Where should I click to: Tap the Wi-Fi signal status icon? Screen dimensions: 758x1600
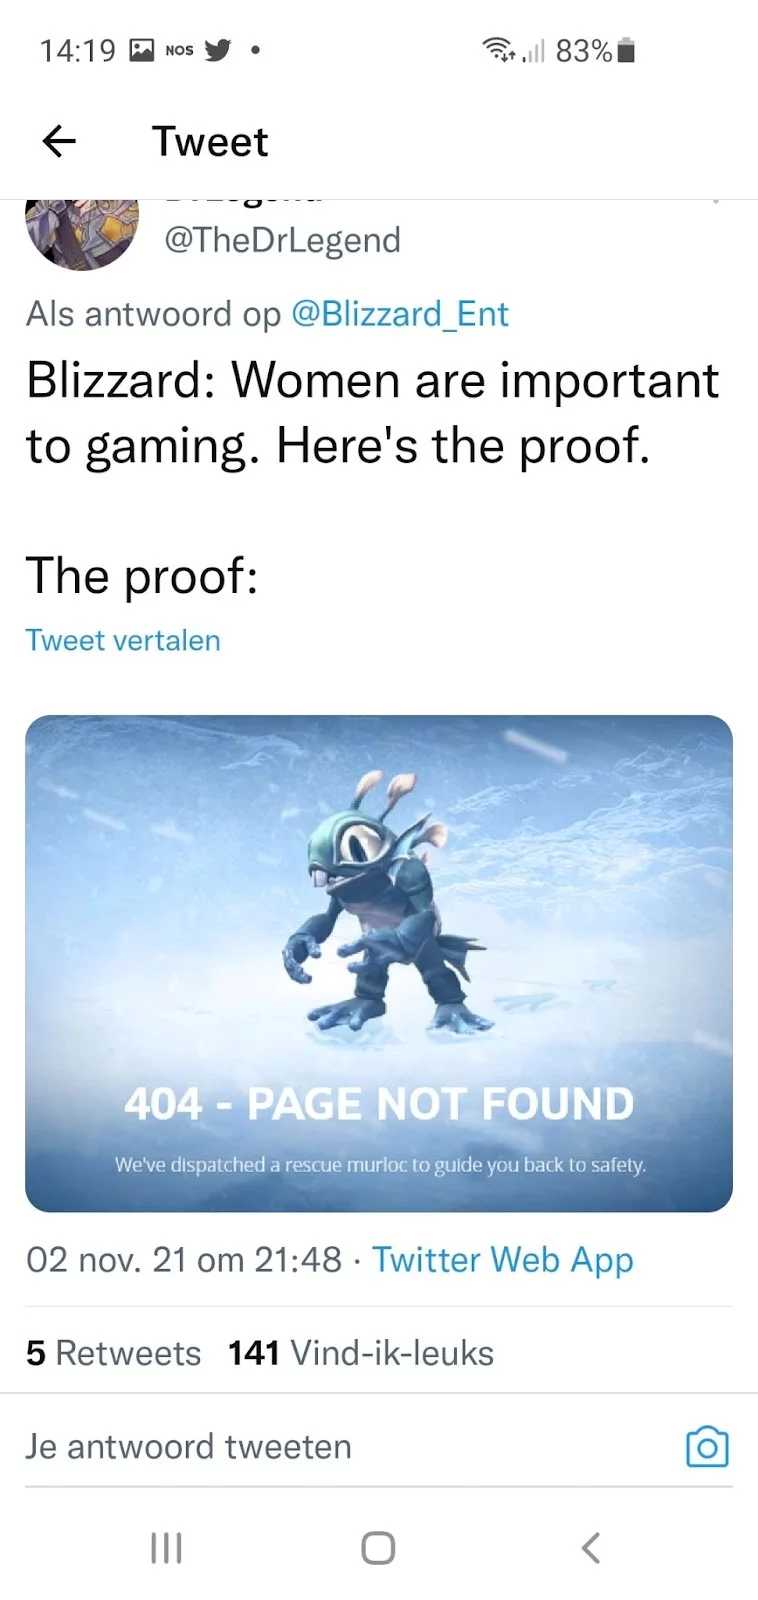coord(499,50)
